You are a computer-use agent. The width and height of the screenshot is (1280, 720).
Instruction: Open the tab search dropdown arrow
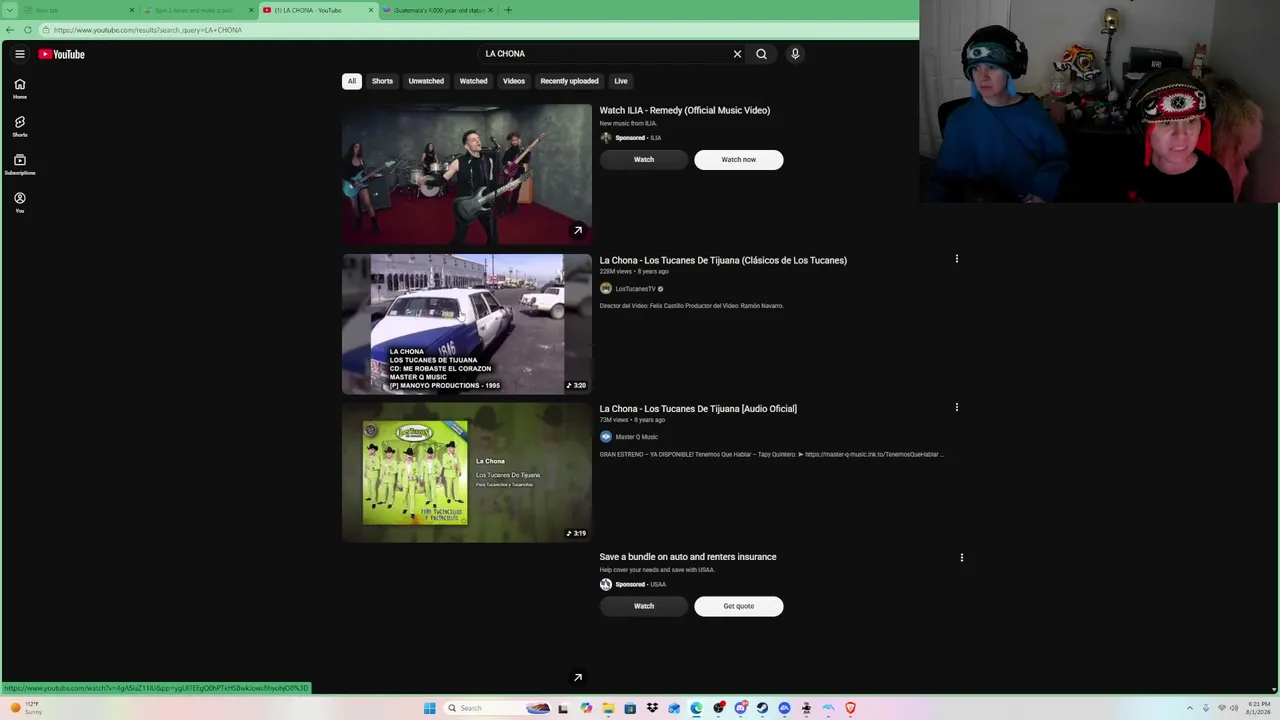click(11, 10)
